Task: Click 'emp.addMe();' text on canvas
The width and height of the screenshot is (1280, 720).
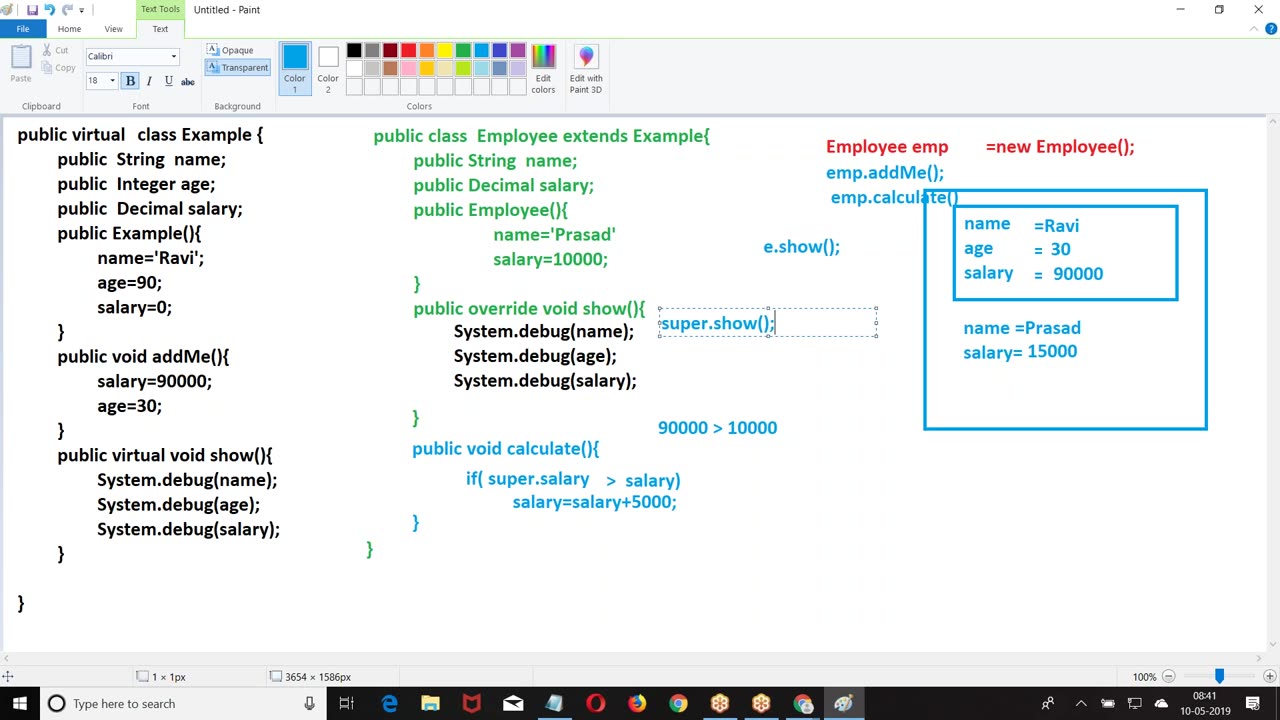Action: click(885, 173)
